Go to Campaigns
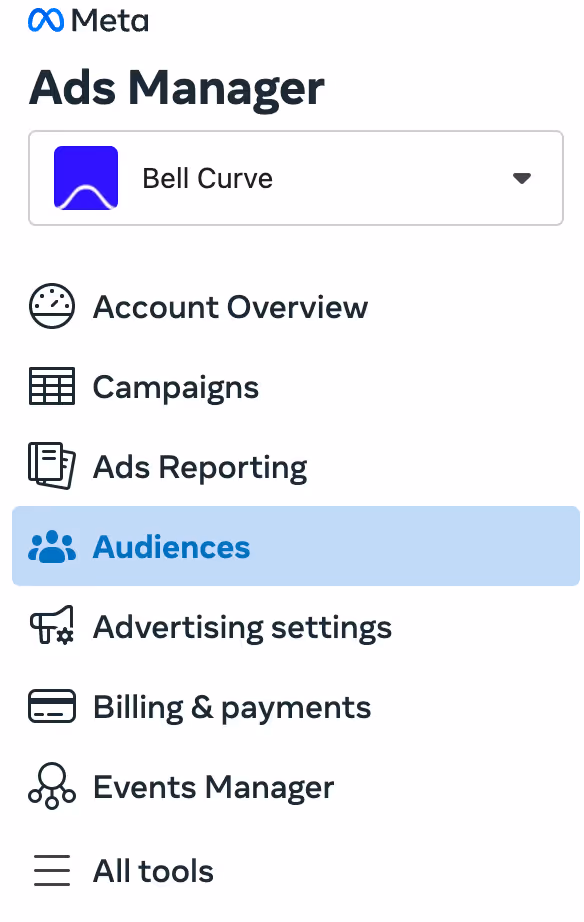 point(176,387)
